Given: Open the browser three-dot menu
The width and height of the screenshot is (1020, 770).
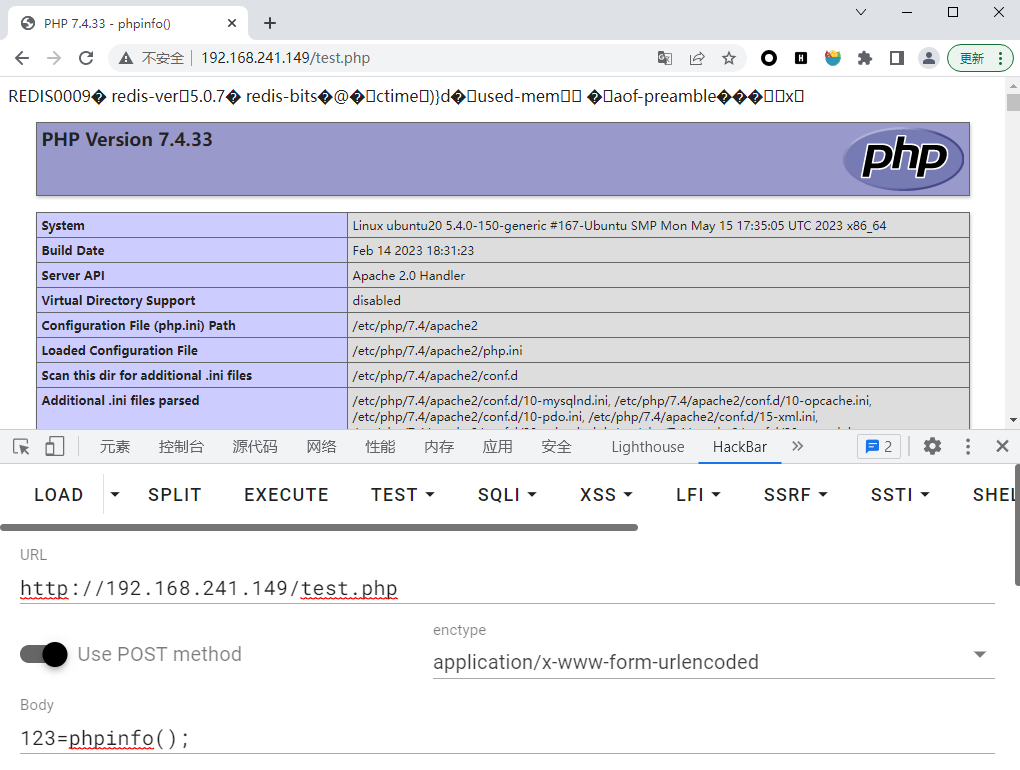Looking at the screenshot, I should [1000, 58].
